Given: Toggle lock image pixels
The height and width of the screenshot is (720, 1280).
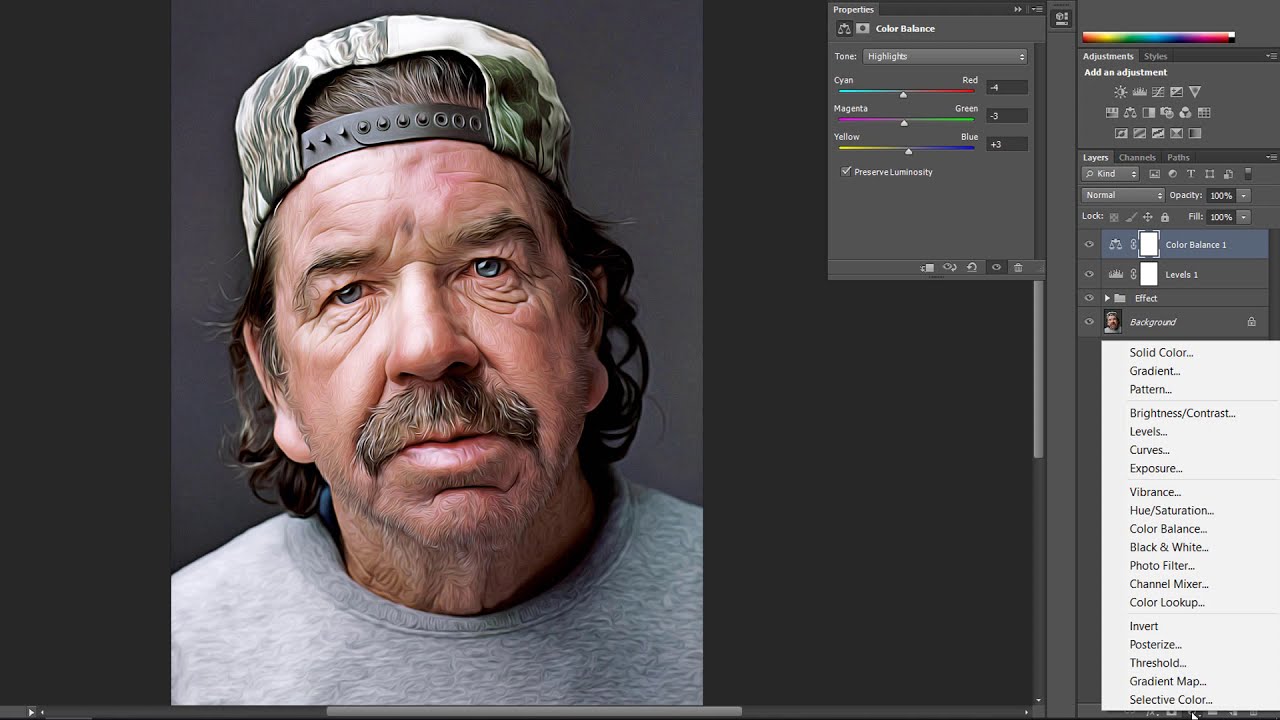Looking at the screenshot, I should [1131, 217].
